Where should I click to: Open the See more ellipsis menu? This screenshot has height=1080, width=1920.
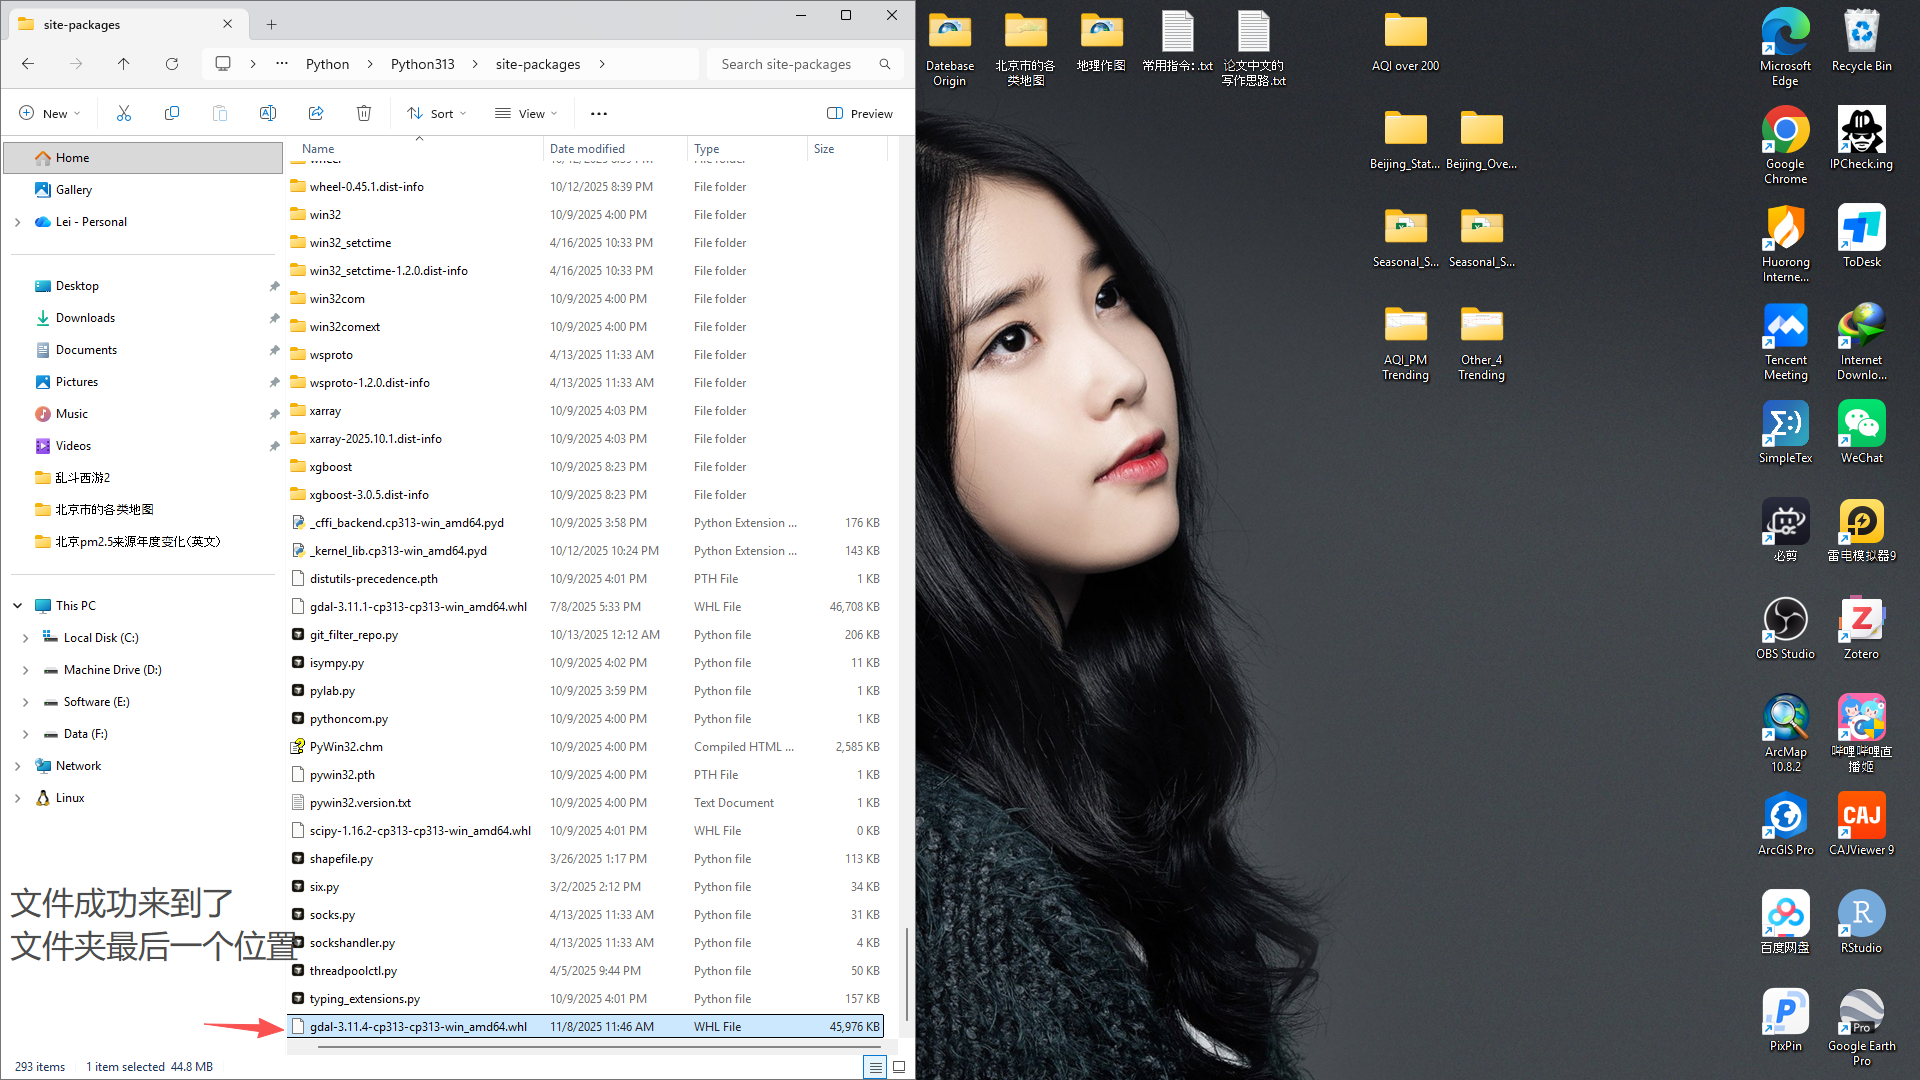(x=599, y=114)
